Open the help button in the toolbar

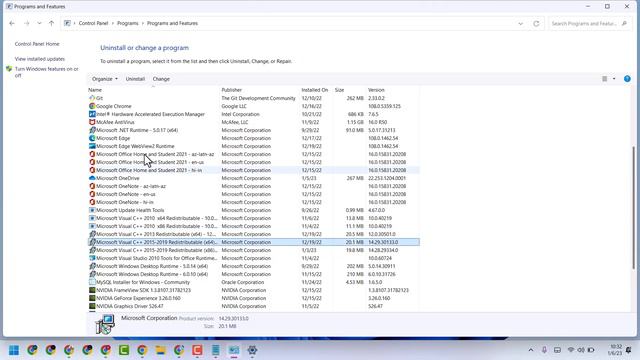pyautogui.click(x=627, y=79)
